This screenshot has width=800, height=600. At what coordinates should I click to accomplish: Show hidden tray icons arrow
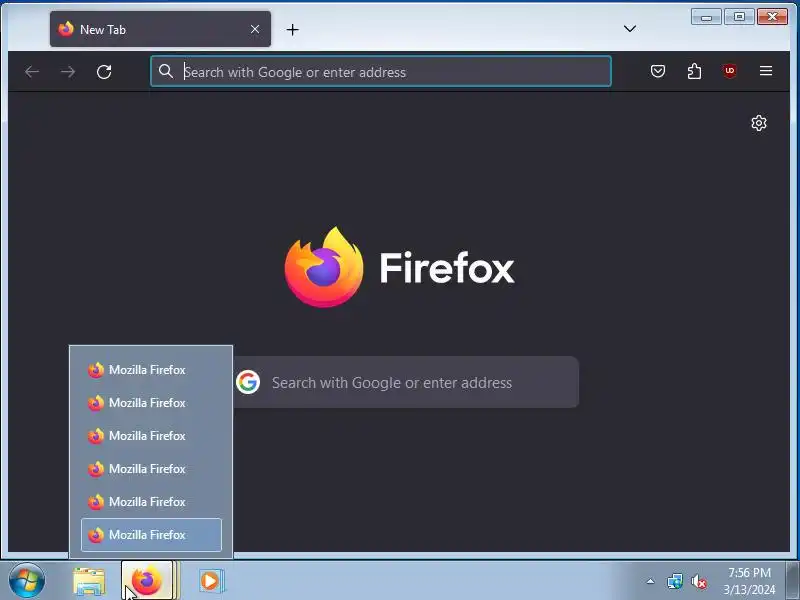(651, 581)
